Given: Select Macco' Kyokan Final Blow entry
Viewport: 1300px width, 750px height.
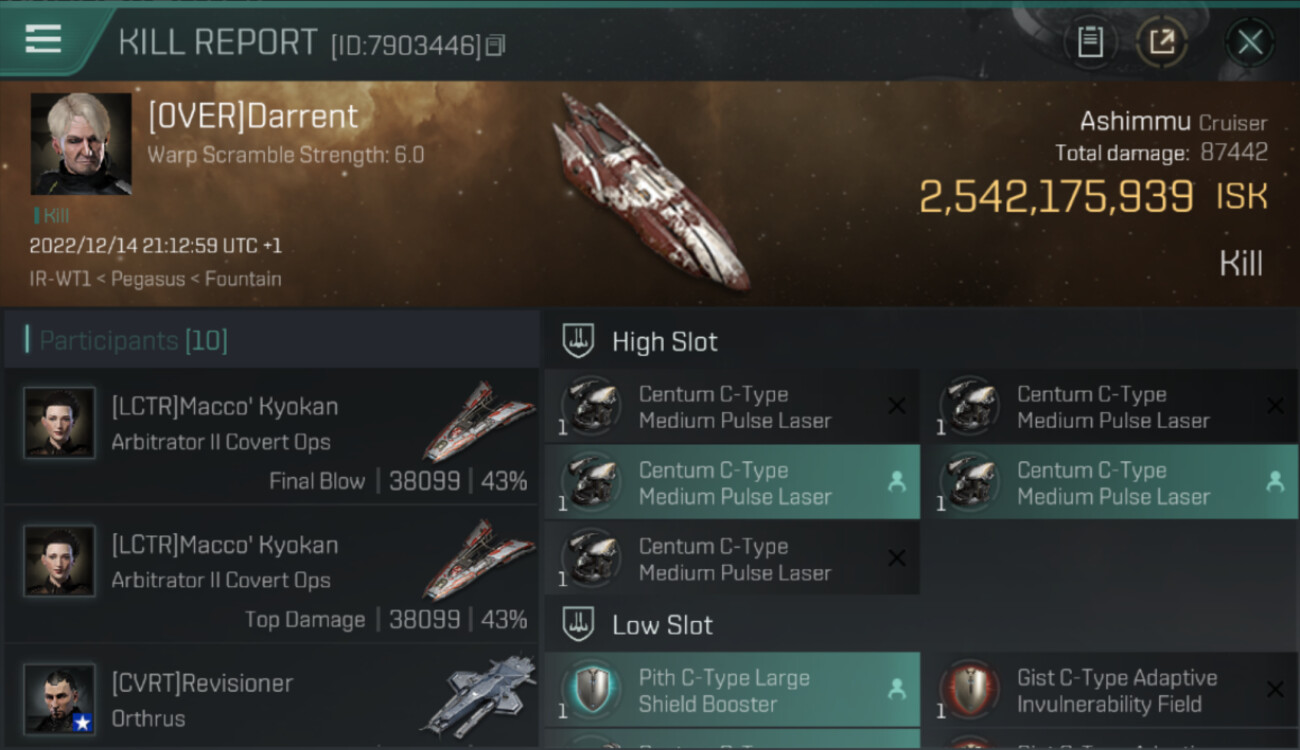Looking at the screenshot, I should click(x=272, y=437).
